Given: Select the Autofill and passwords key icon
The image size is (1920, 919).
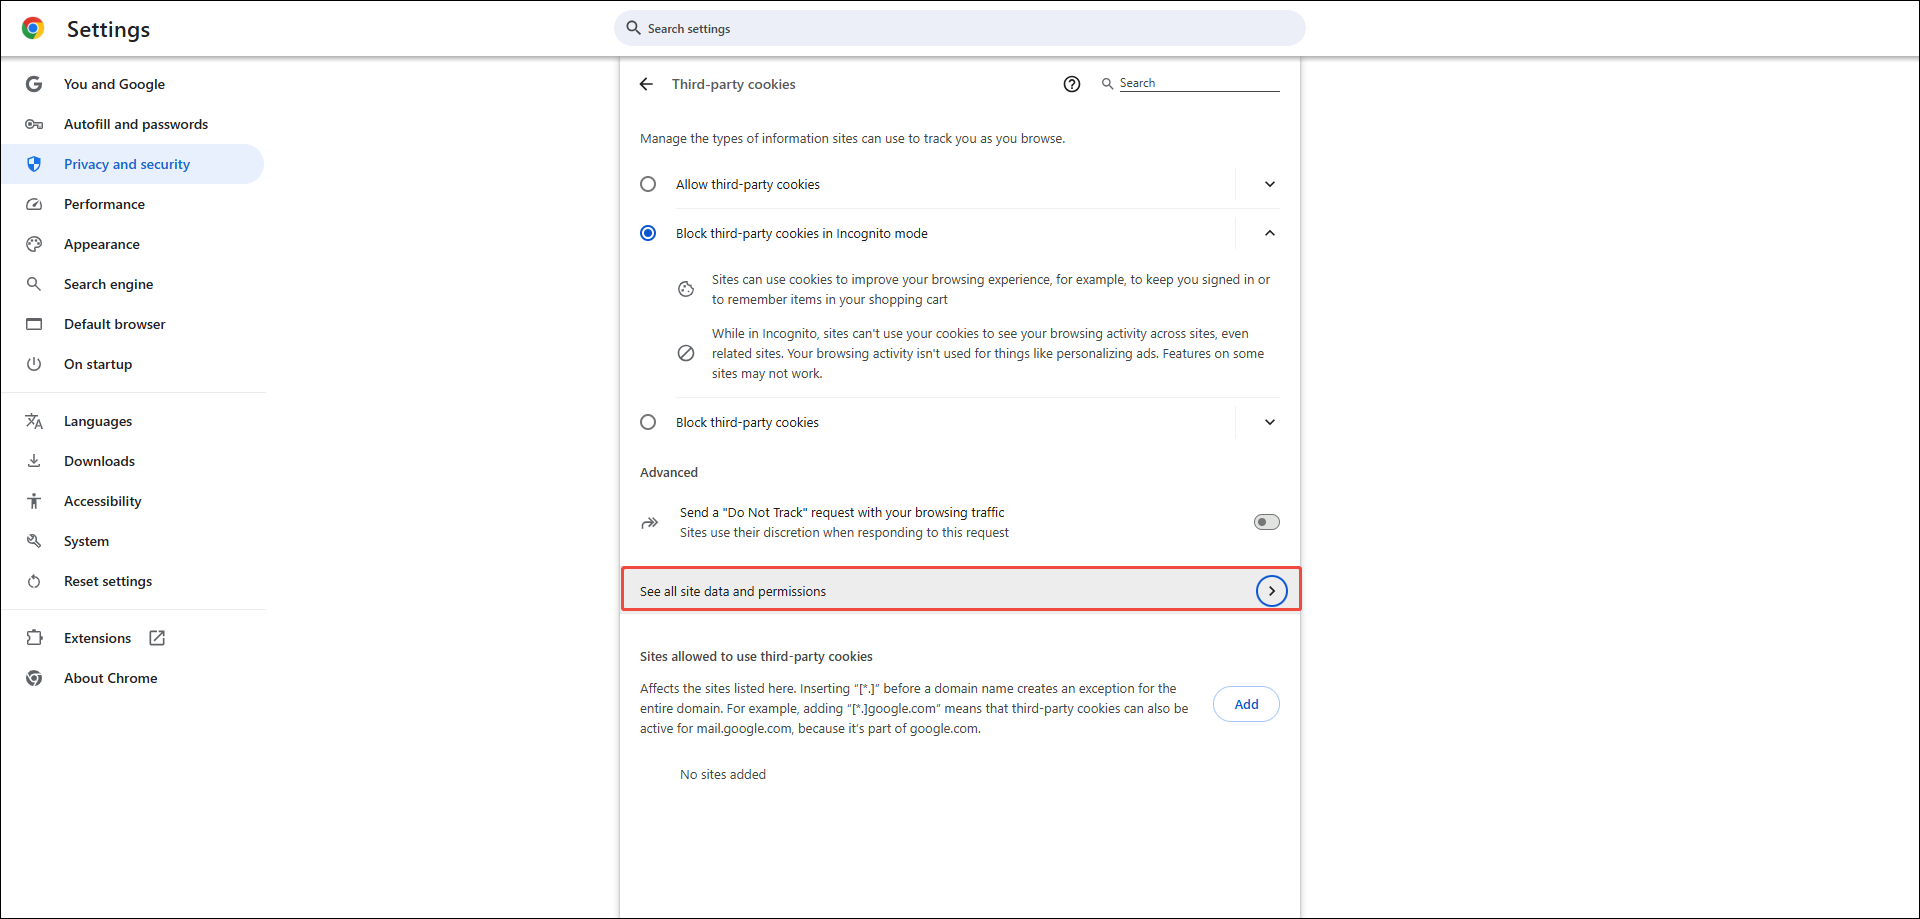Looking at the screenshot, I should coord(34,124).
